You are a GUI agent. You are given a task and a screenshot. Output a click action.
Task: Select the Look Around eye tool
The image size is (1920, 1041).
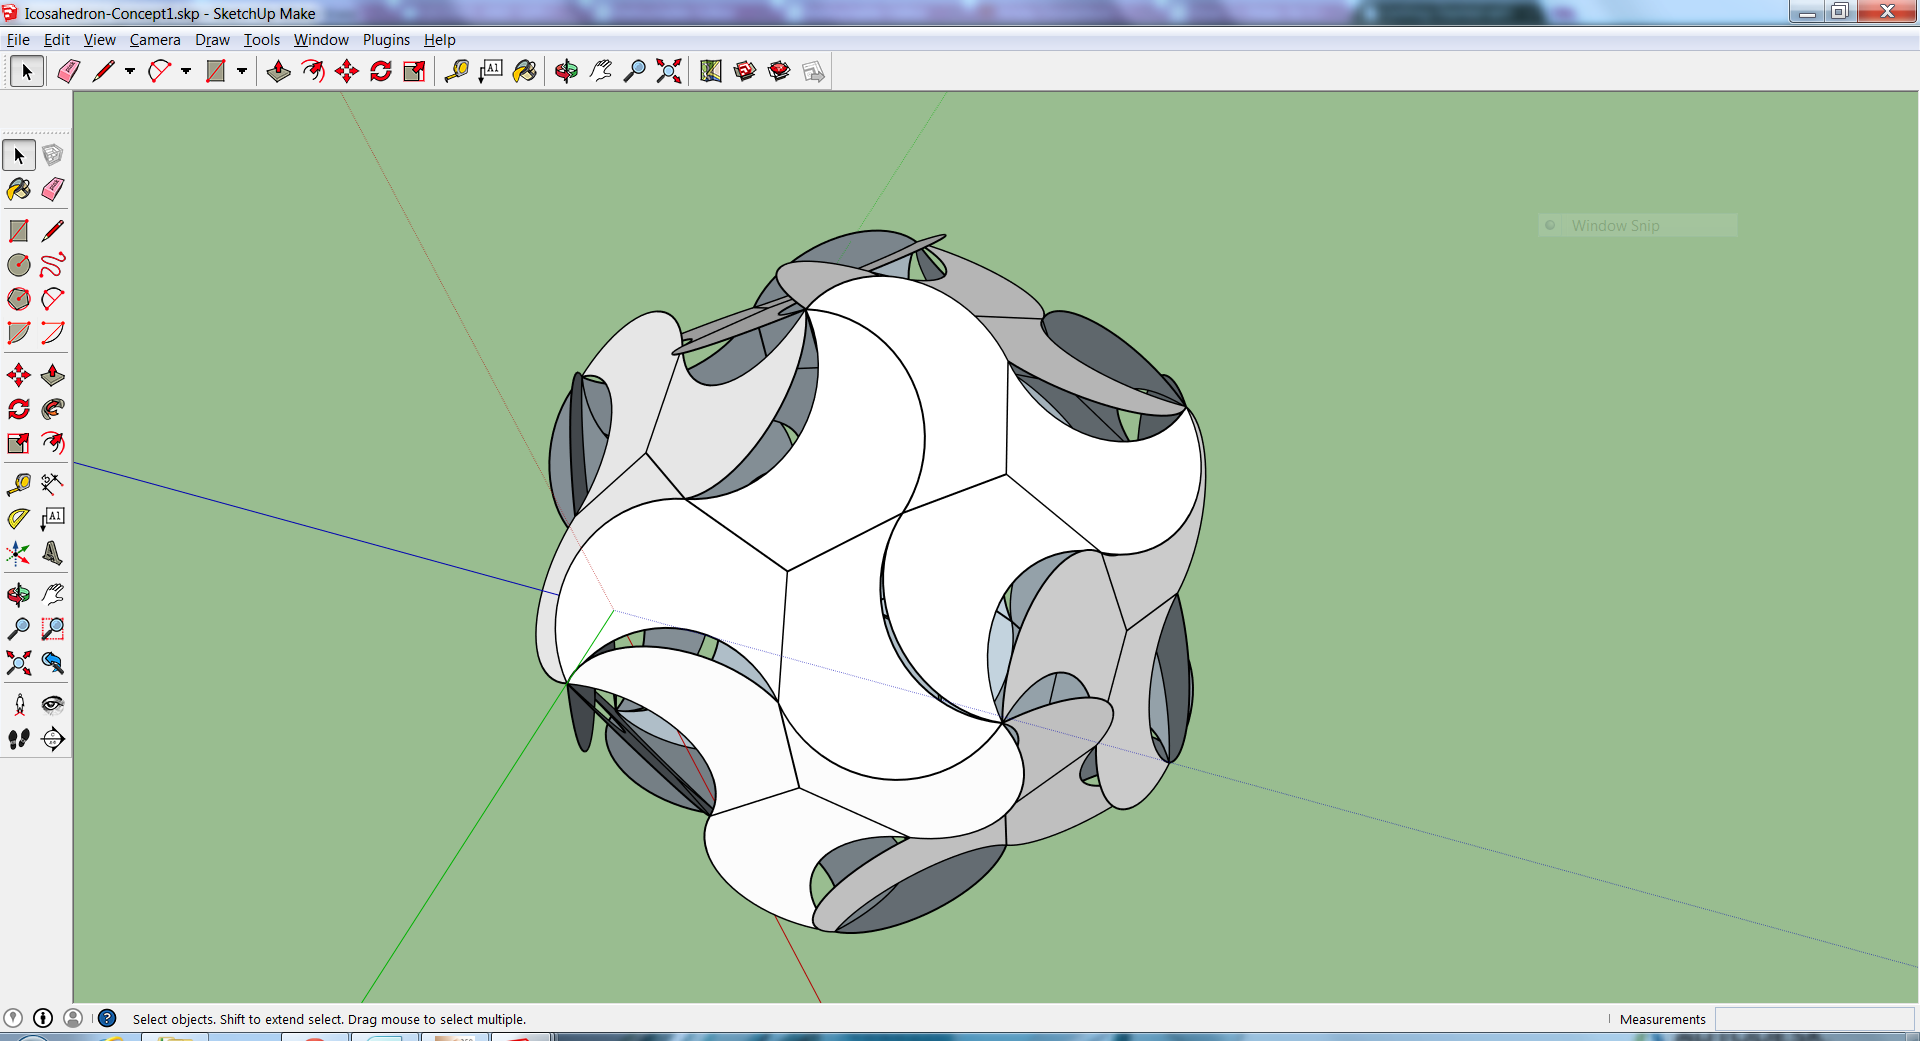coord(53,705)
